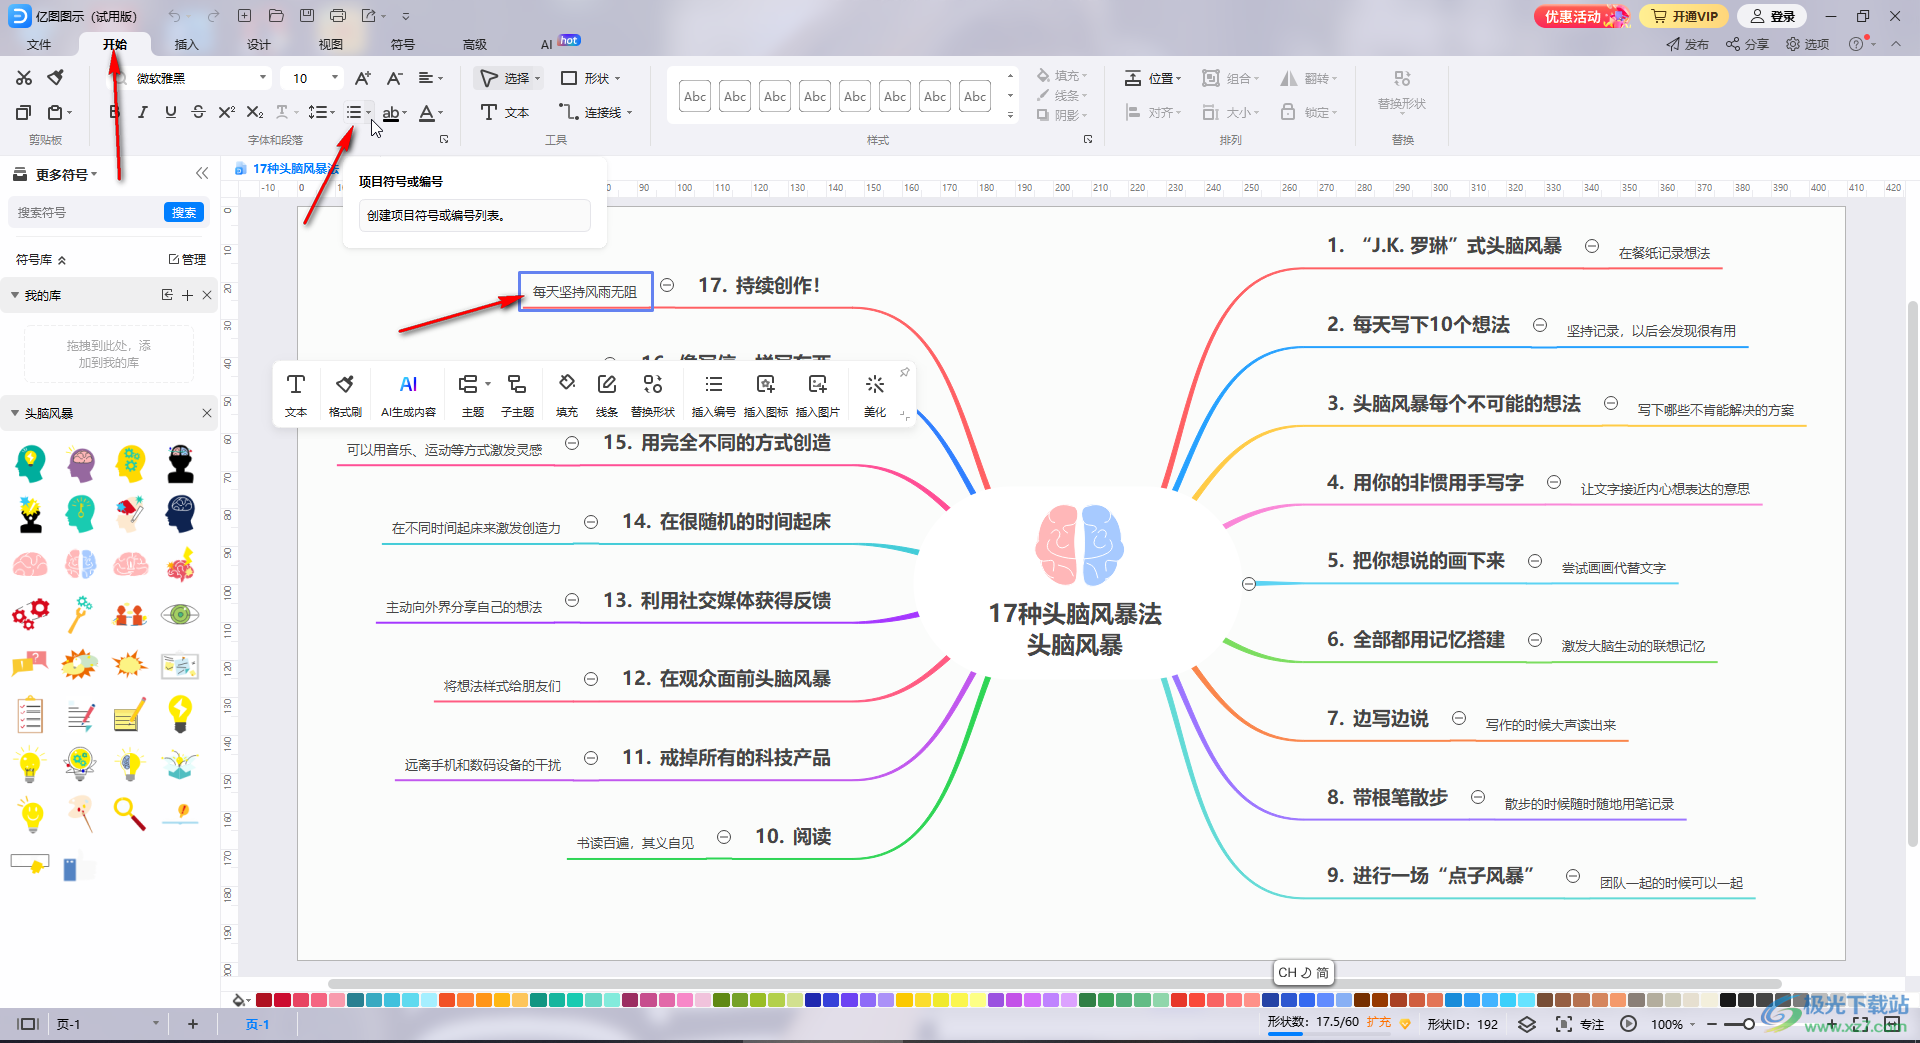Click the 发布 publish button
The height and width of the screenshot is (1043, 1920).
point(1688,44)
